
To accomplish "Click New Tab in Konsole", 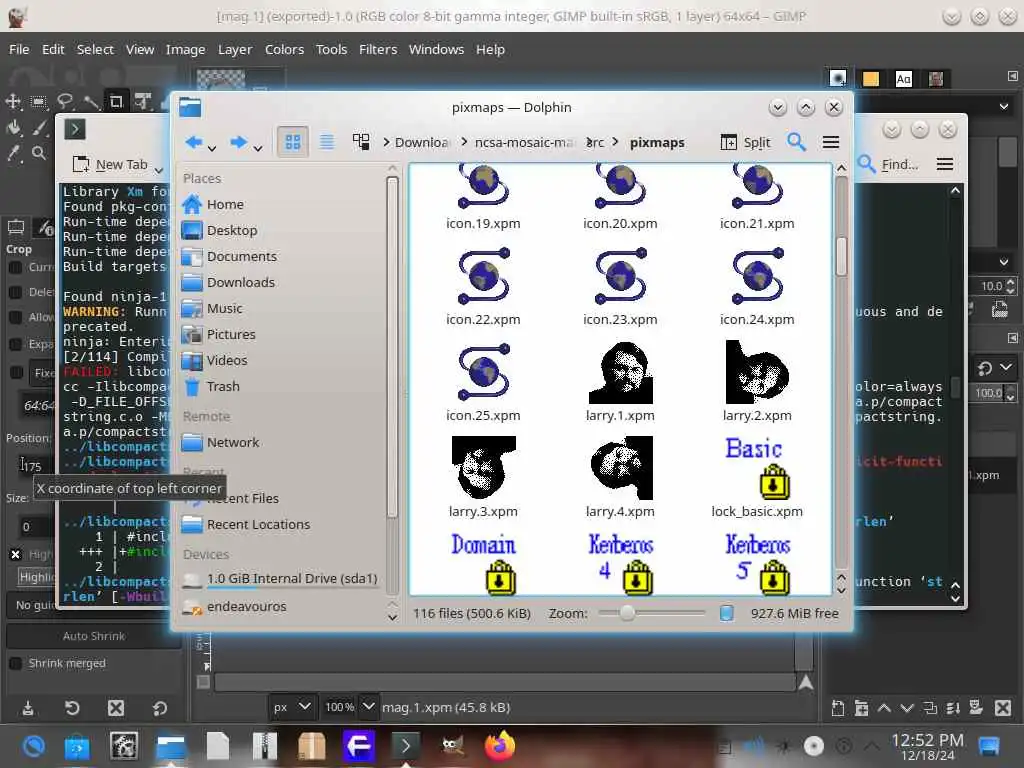I will click(x=111, y=165).
